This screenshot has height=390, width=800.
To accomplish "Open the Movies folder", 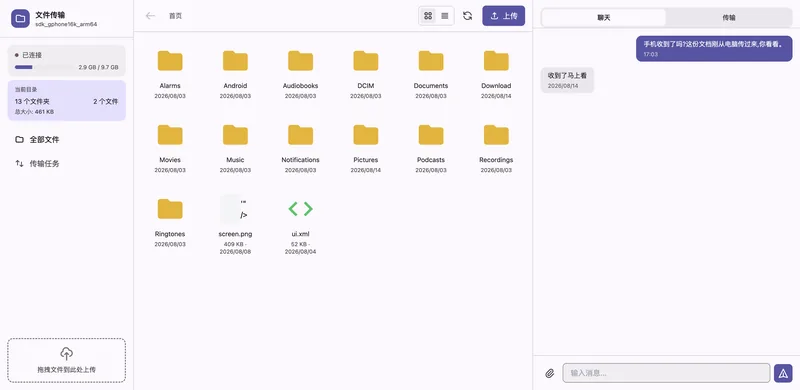I will point(170,135).
